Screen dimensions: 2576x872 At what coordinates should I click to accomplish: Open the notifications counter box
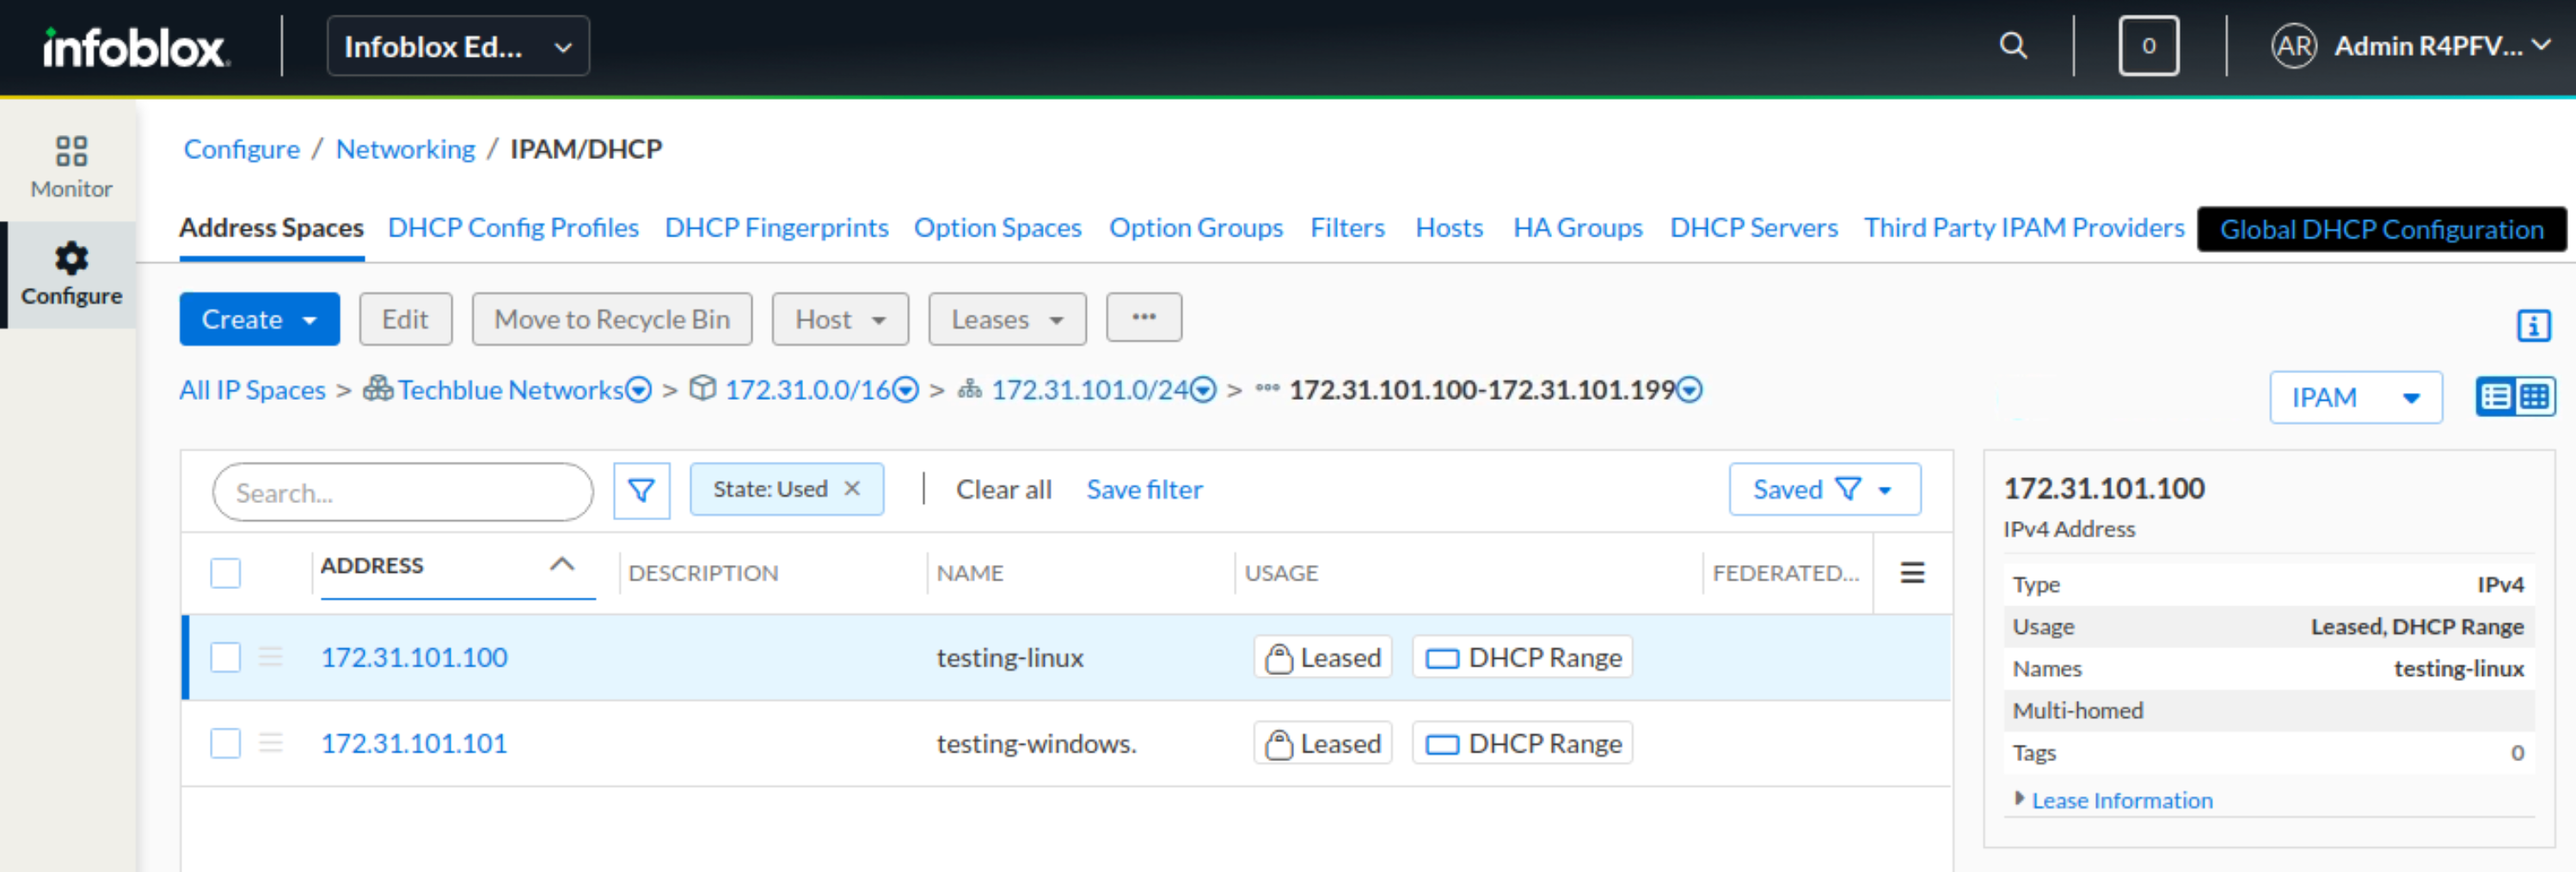[x=2147, y=46]
